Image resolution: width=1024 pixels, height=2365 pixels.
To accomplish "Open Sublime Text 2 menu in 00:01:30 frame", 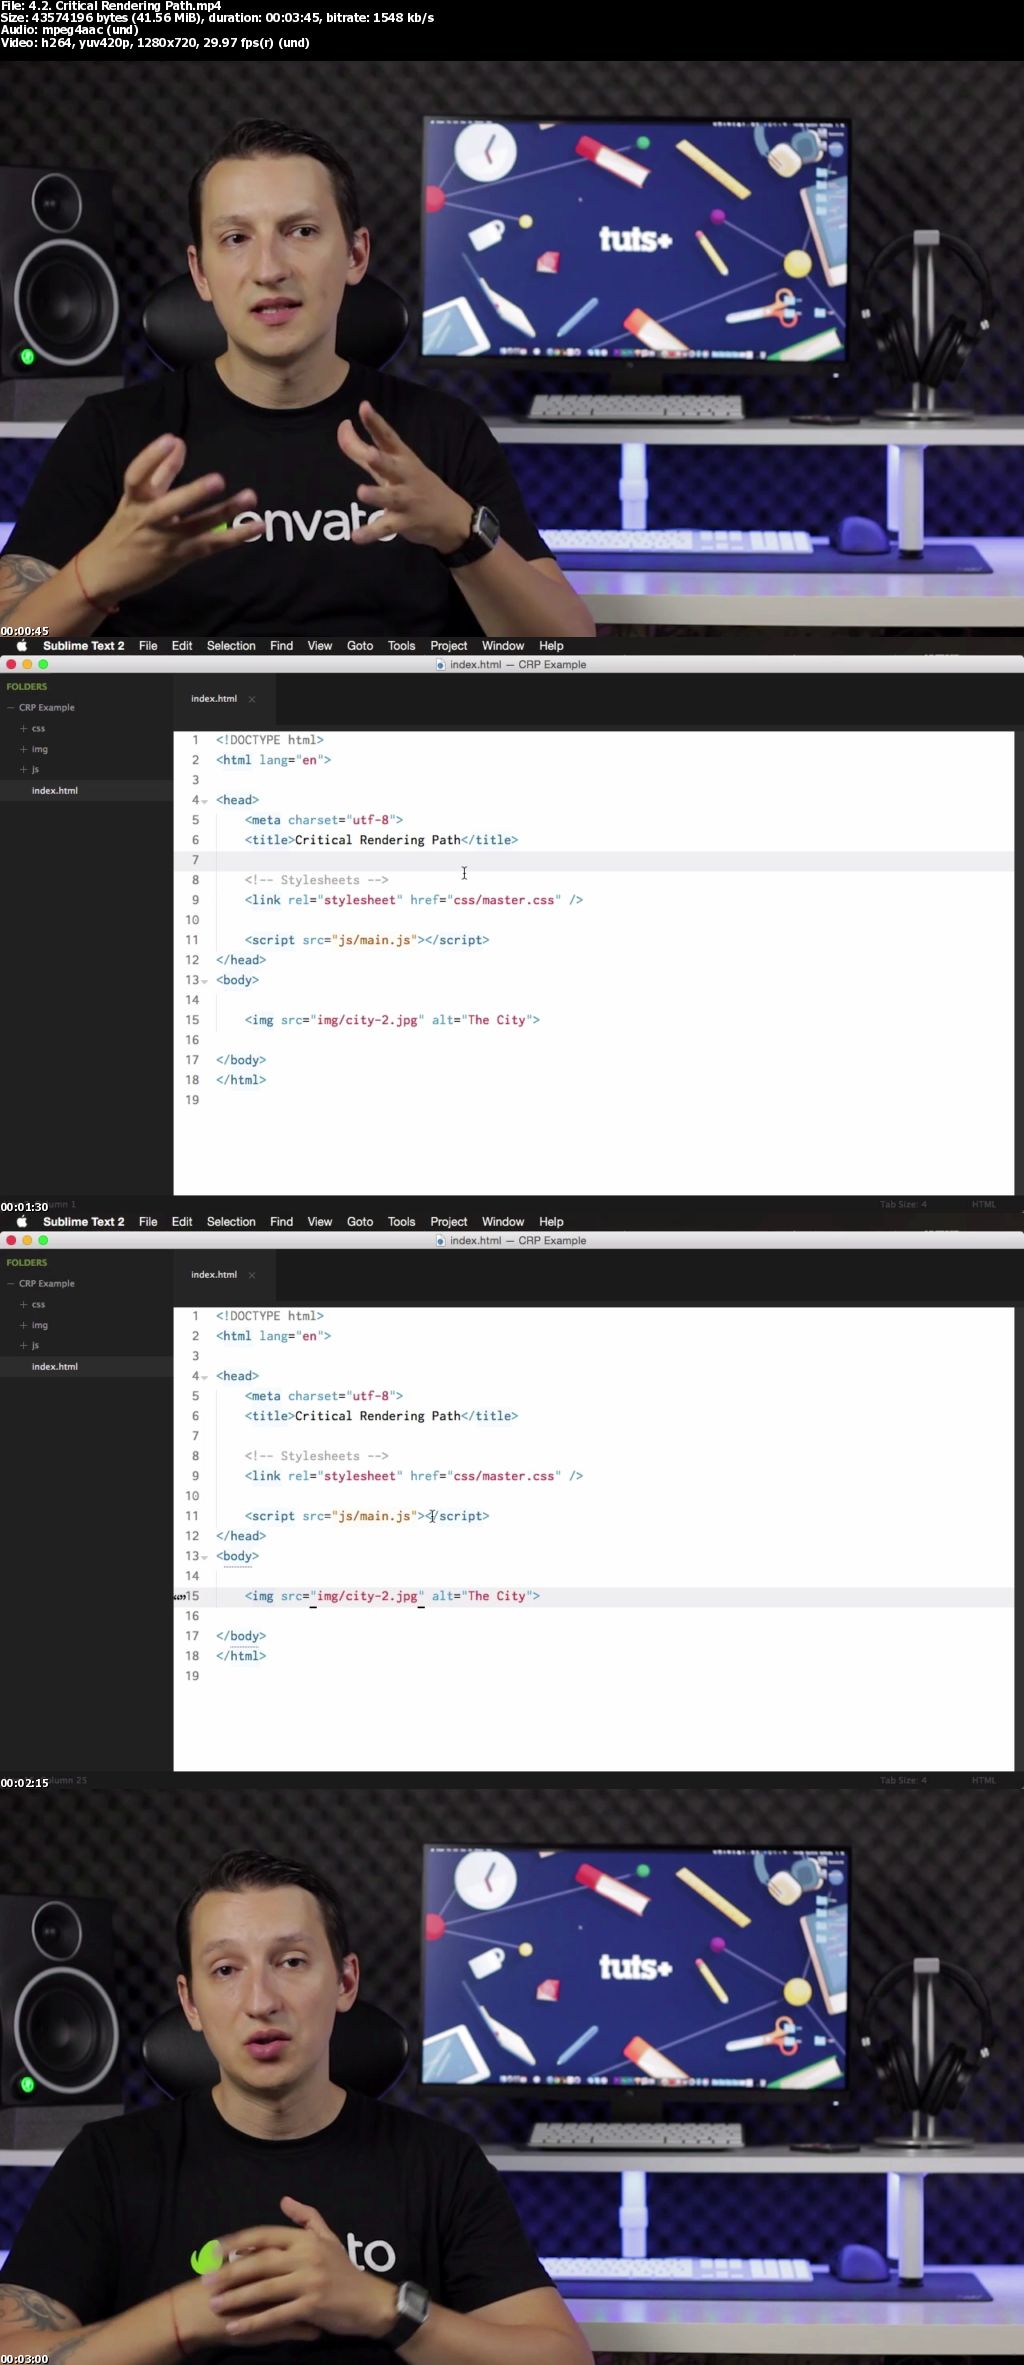I will tap(84, 646).
